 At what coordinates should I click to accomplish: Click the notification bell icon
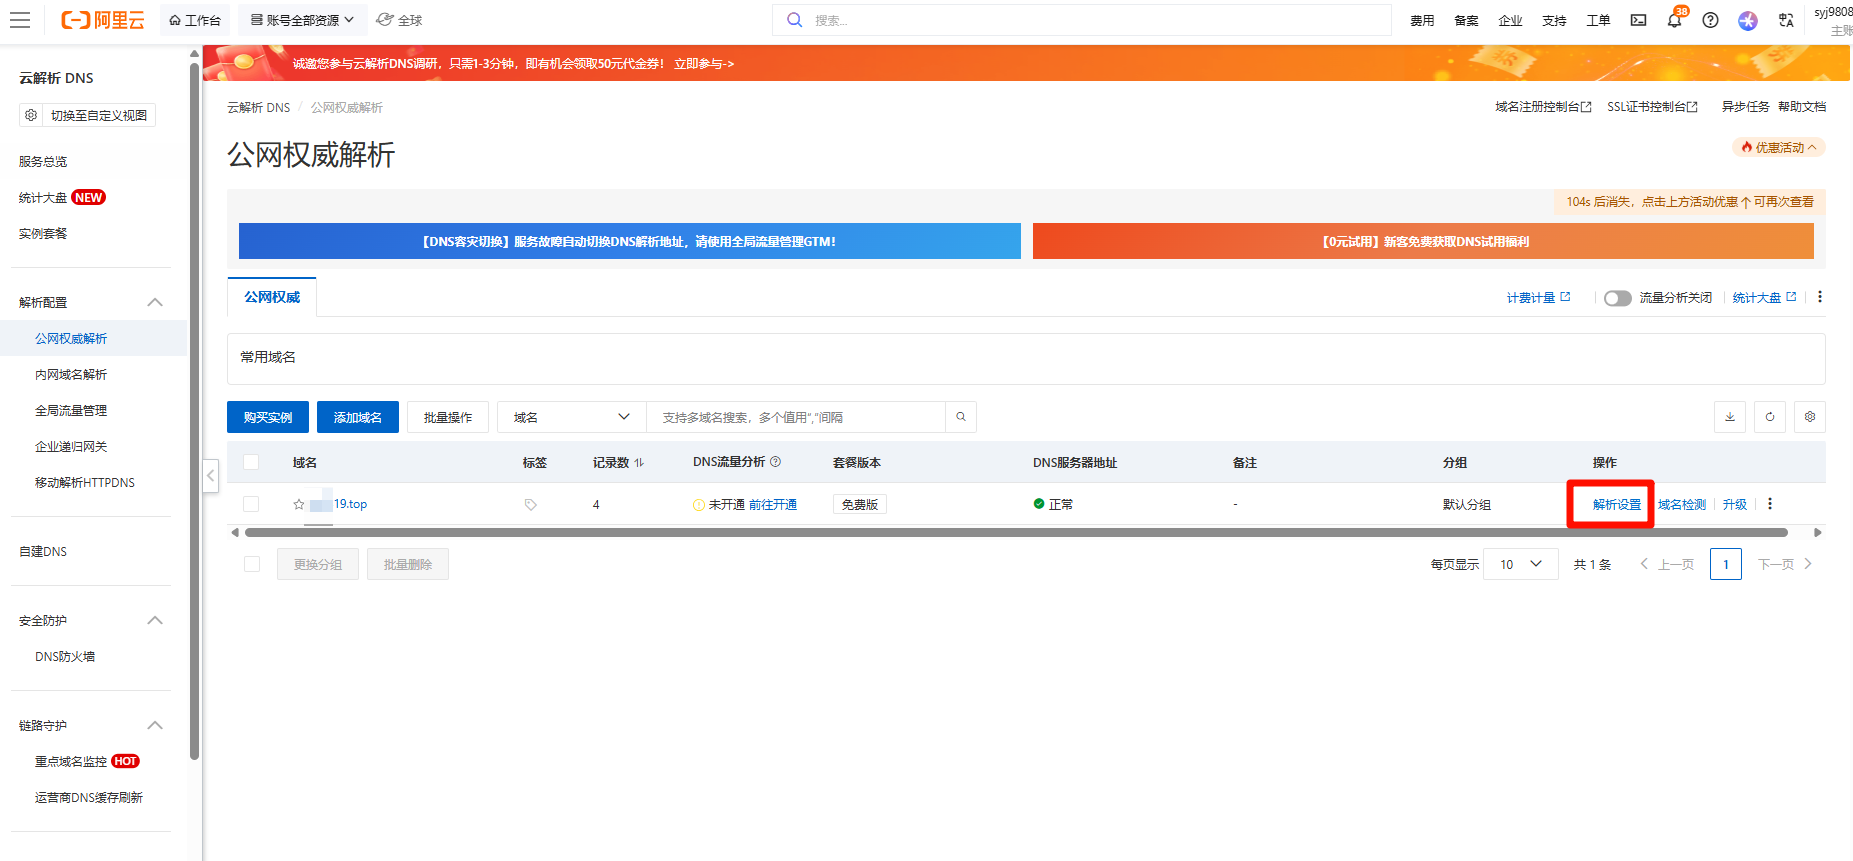(x=1674, y=21)
